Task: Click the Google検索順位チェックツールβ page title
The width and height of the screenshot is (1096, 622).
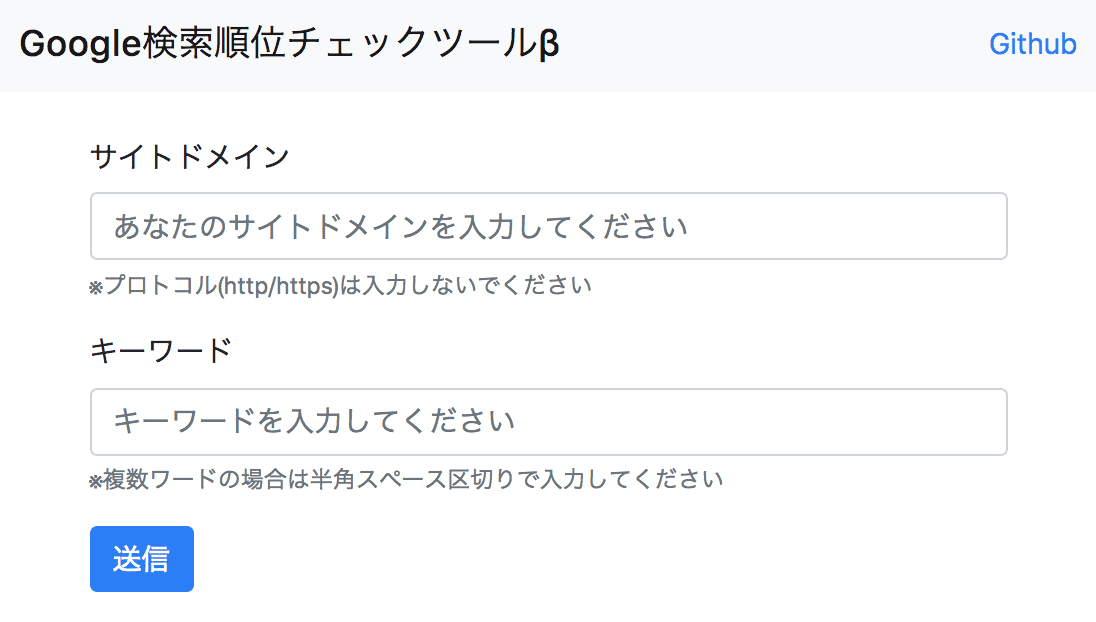Action: pyautogui.click(x=288, y=44)
